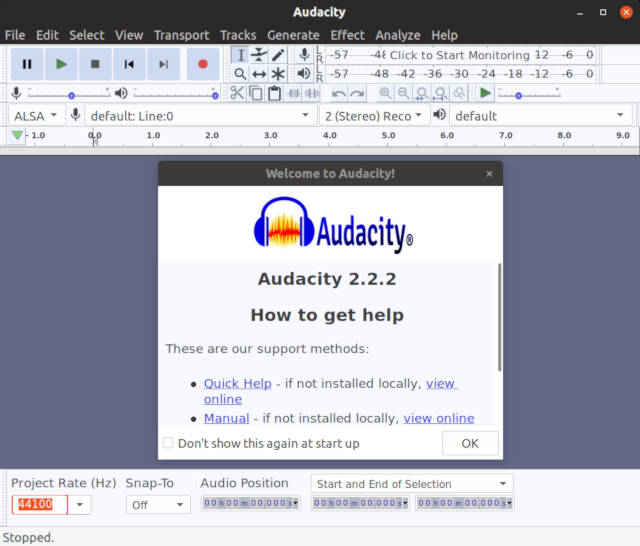
Task: Click the Zoom In magnifier
Action: 384,93
